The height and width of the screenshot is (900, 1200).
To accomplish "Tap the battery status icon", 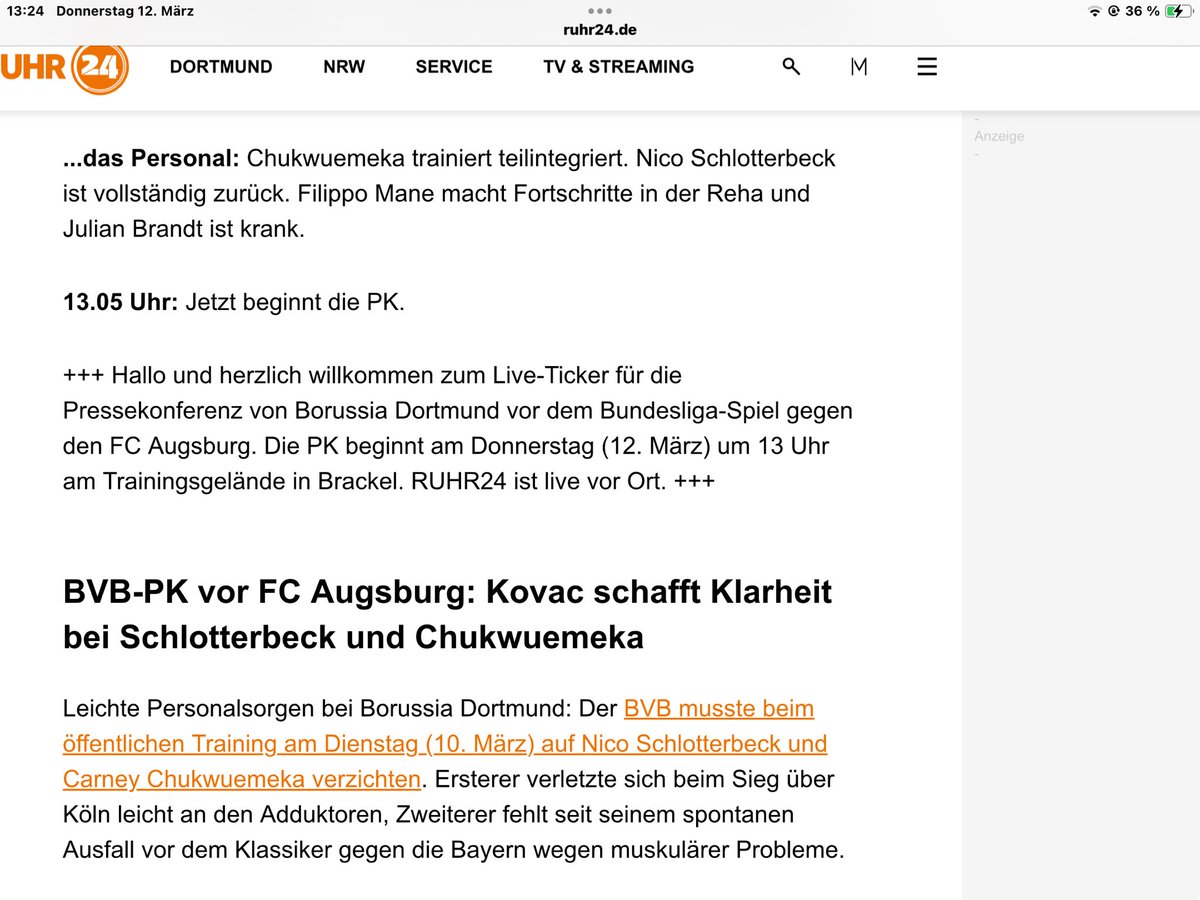I will pos(1180,11).
